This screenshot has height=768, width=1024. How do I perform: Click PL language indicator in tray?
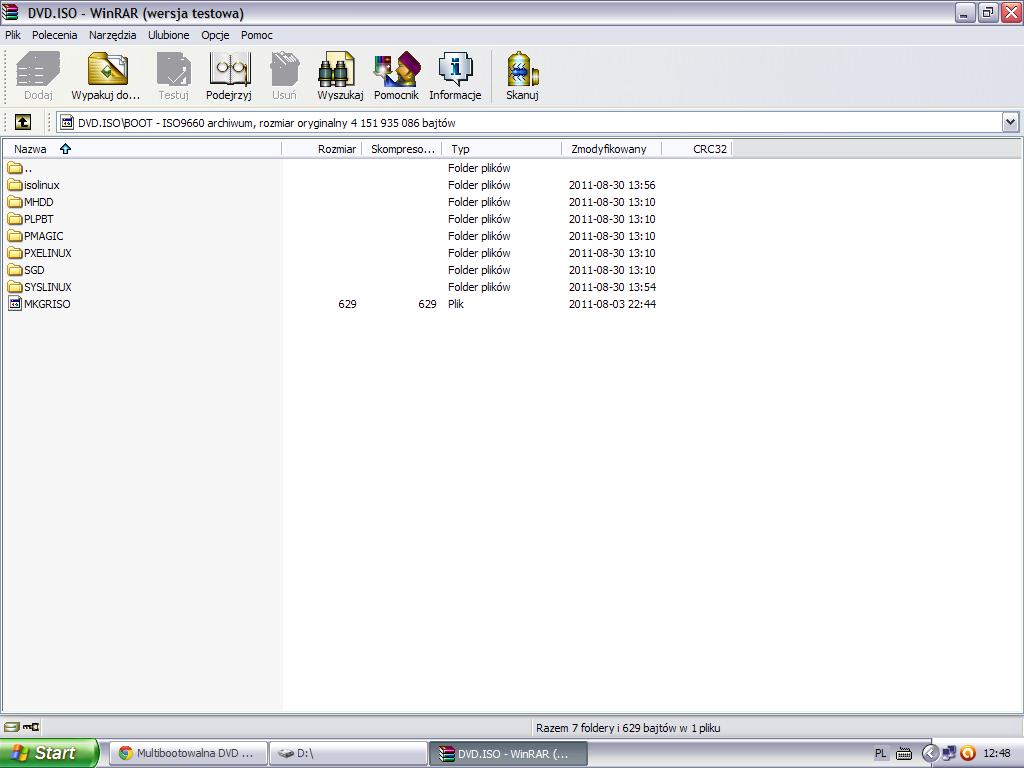[x=880, y=753]
